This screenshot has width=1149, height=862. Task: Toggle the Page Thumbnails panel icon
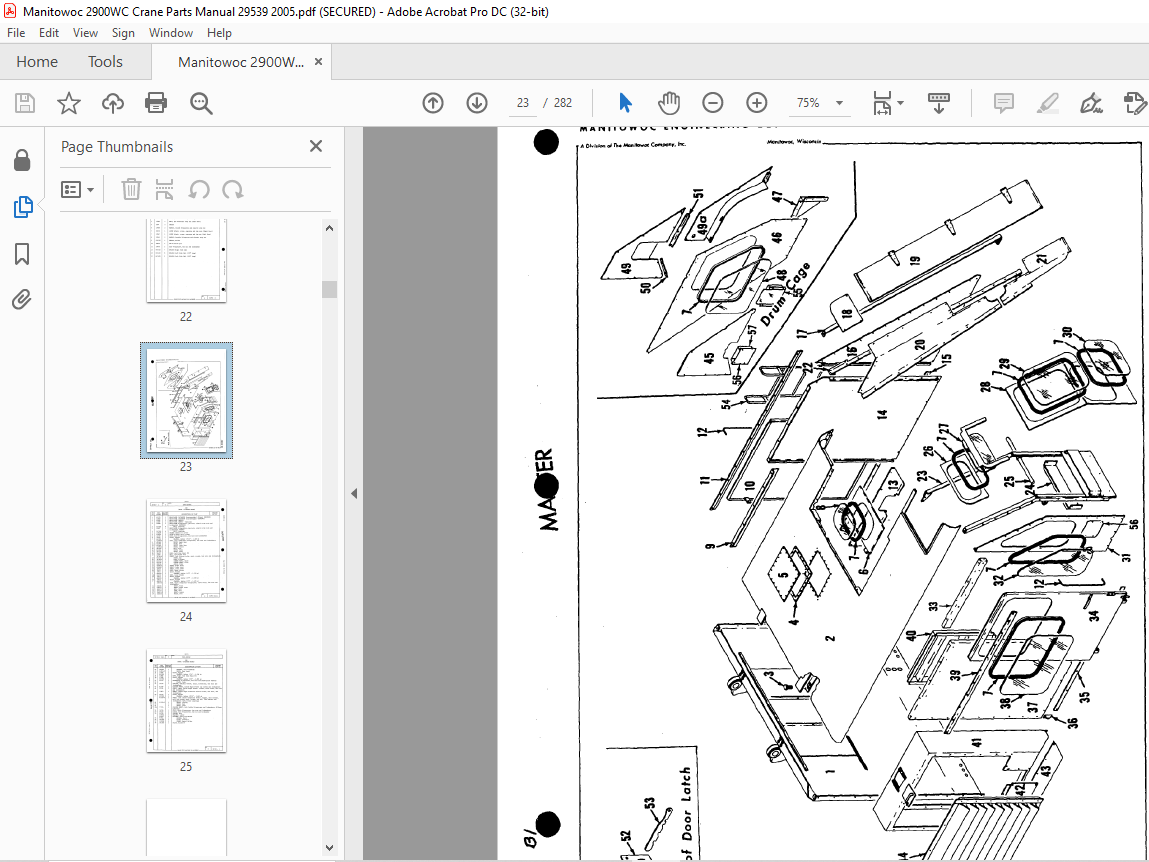click(23, 207)
